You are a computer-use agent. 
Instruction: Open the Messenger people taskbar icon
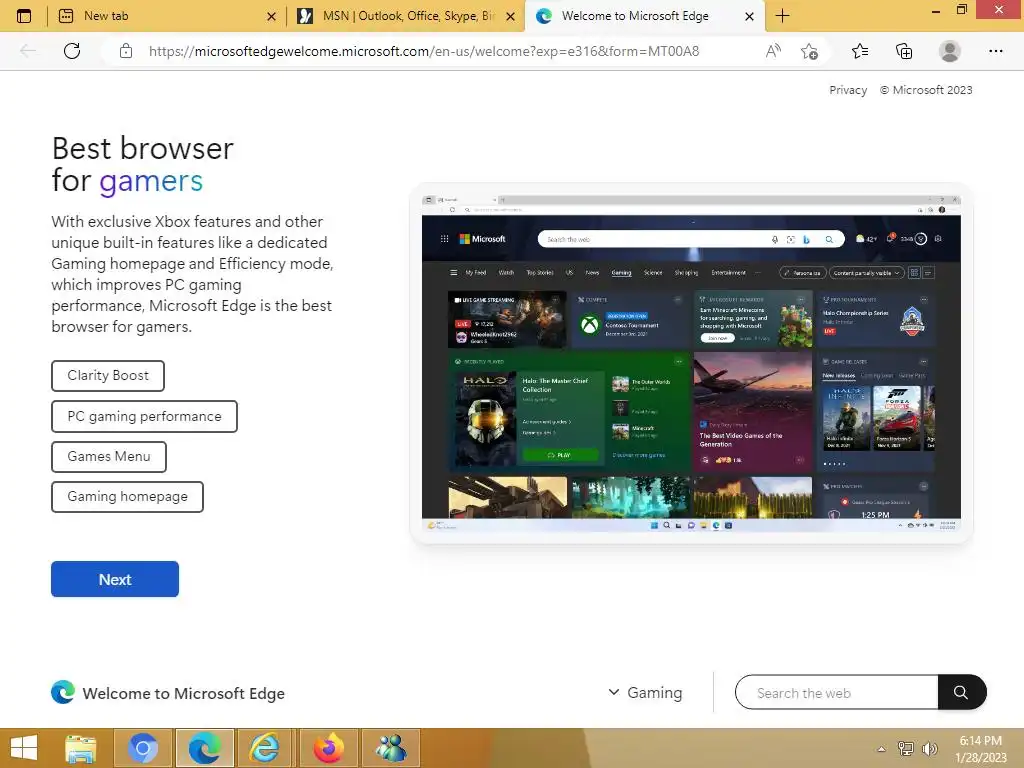pos(391,748)
